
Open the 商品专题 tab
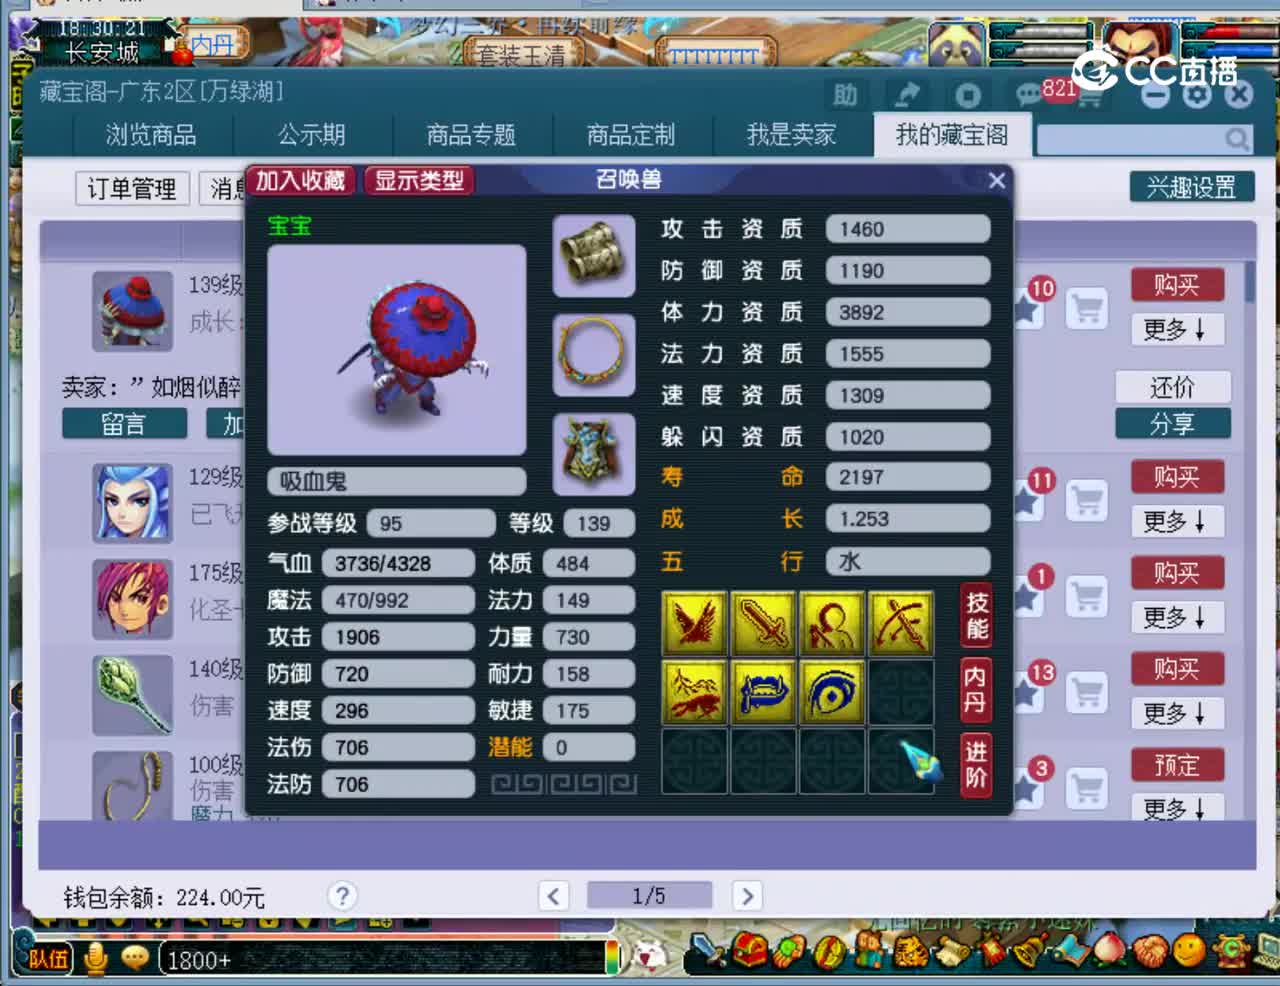(x=471, y=135)
